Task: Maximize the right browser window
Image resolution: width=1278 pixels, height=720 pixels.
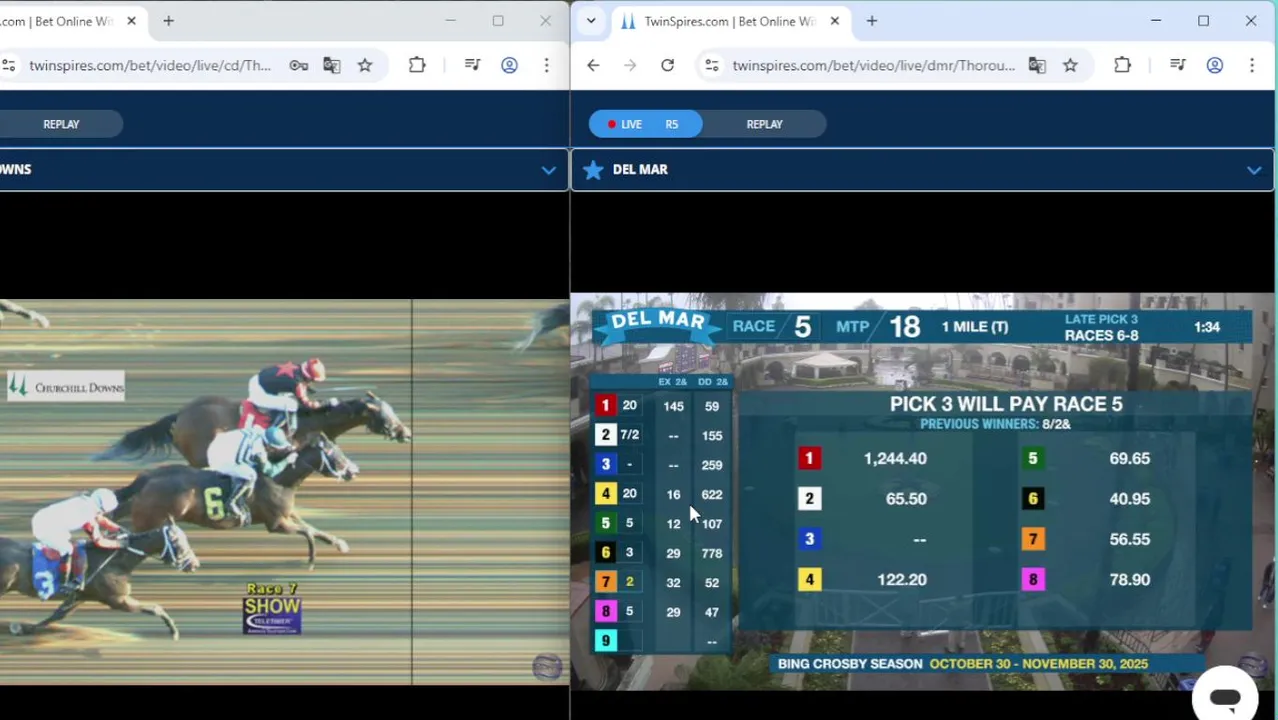Action: click(1203, 21)
